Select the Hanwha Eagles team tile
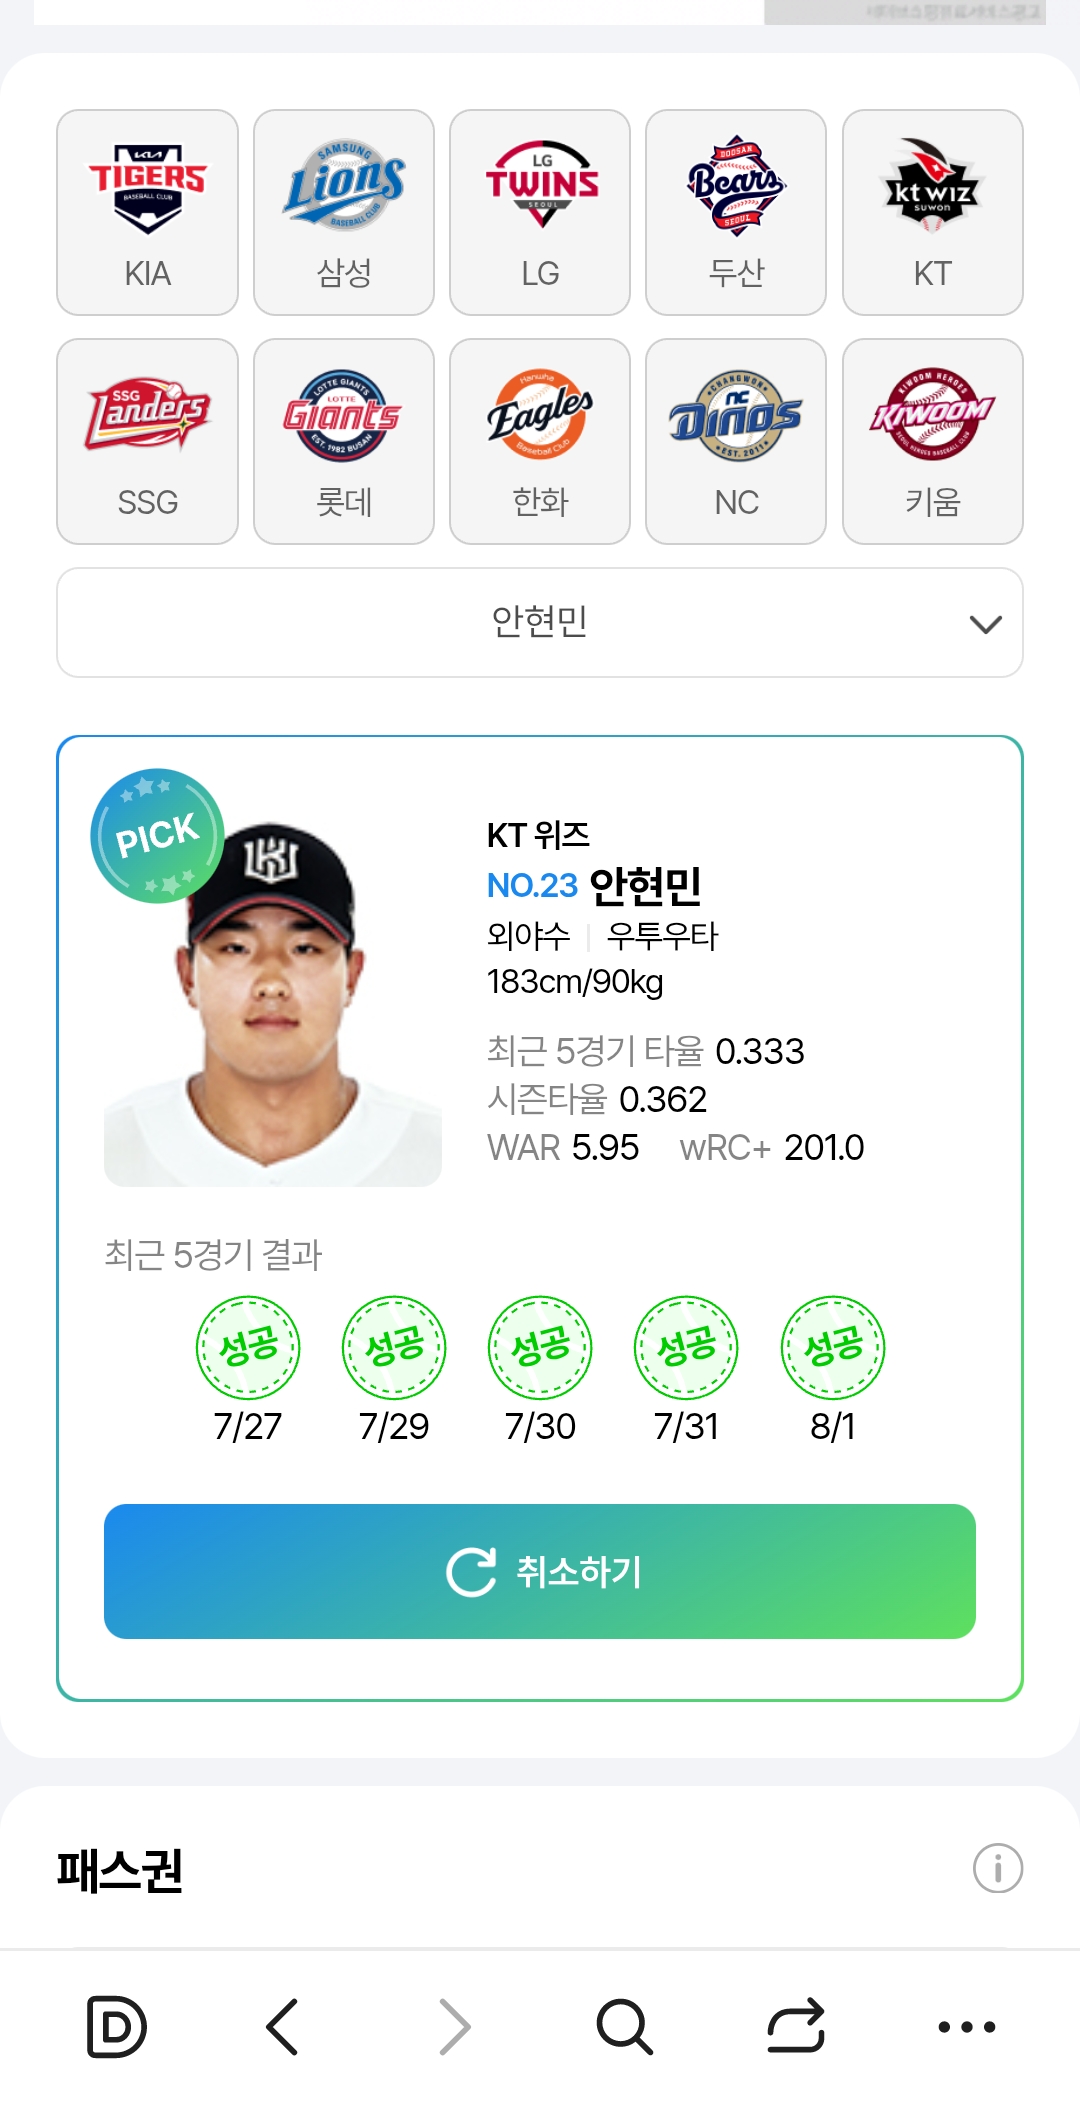This screenshot has height=2106, width=1080. [x=540, y=441]
